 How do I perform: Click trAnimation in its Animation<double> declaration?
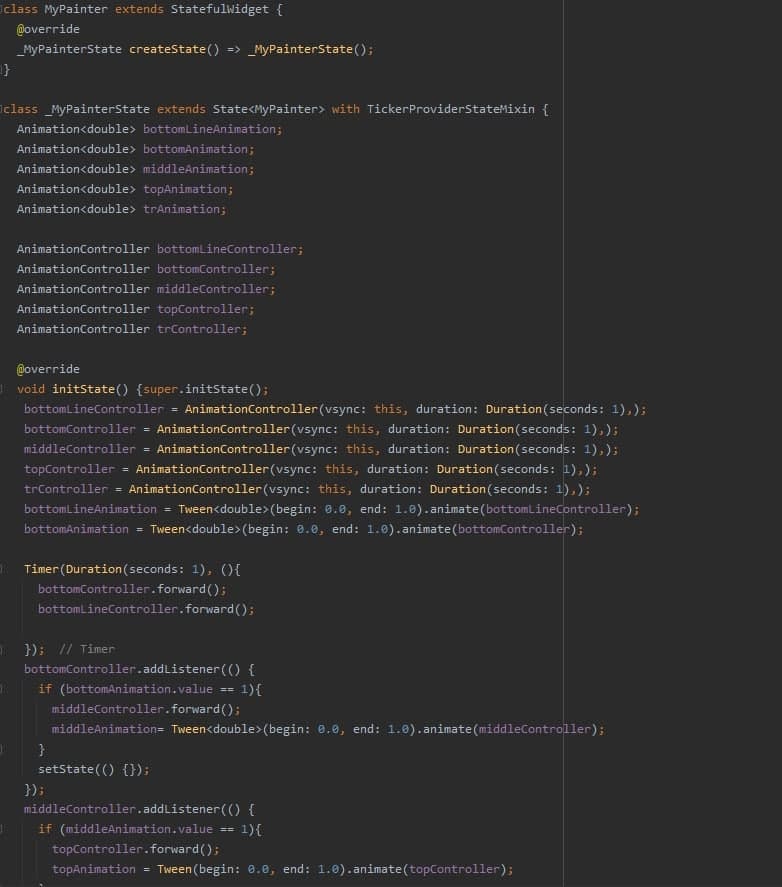181,209
